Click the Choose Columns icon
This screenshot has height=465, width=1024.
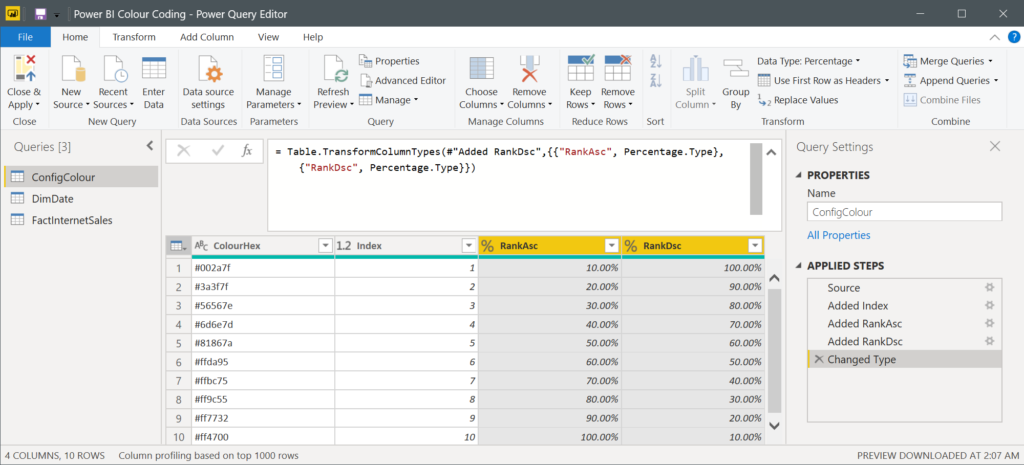[x=481, y=69]
